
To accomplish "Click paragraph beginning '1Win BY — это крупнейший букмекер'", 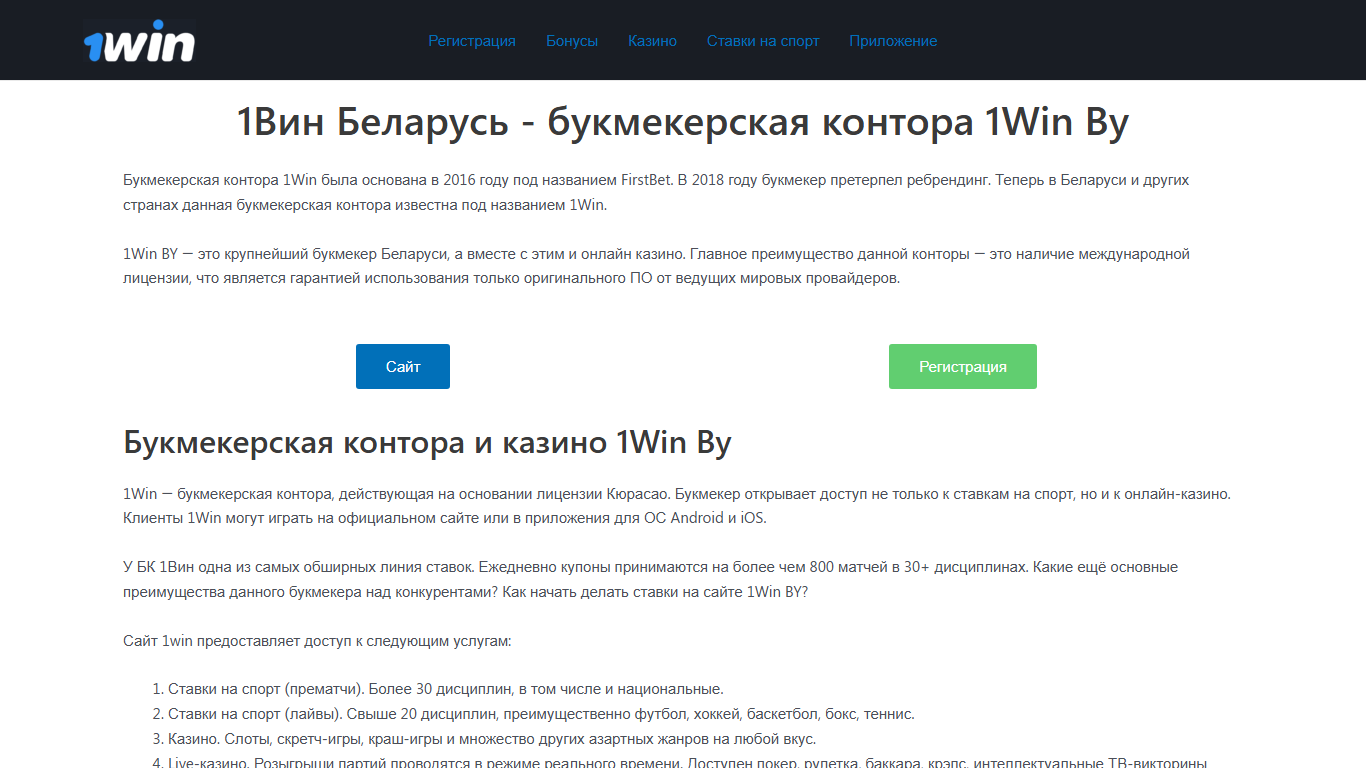I will pos(656,266).
